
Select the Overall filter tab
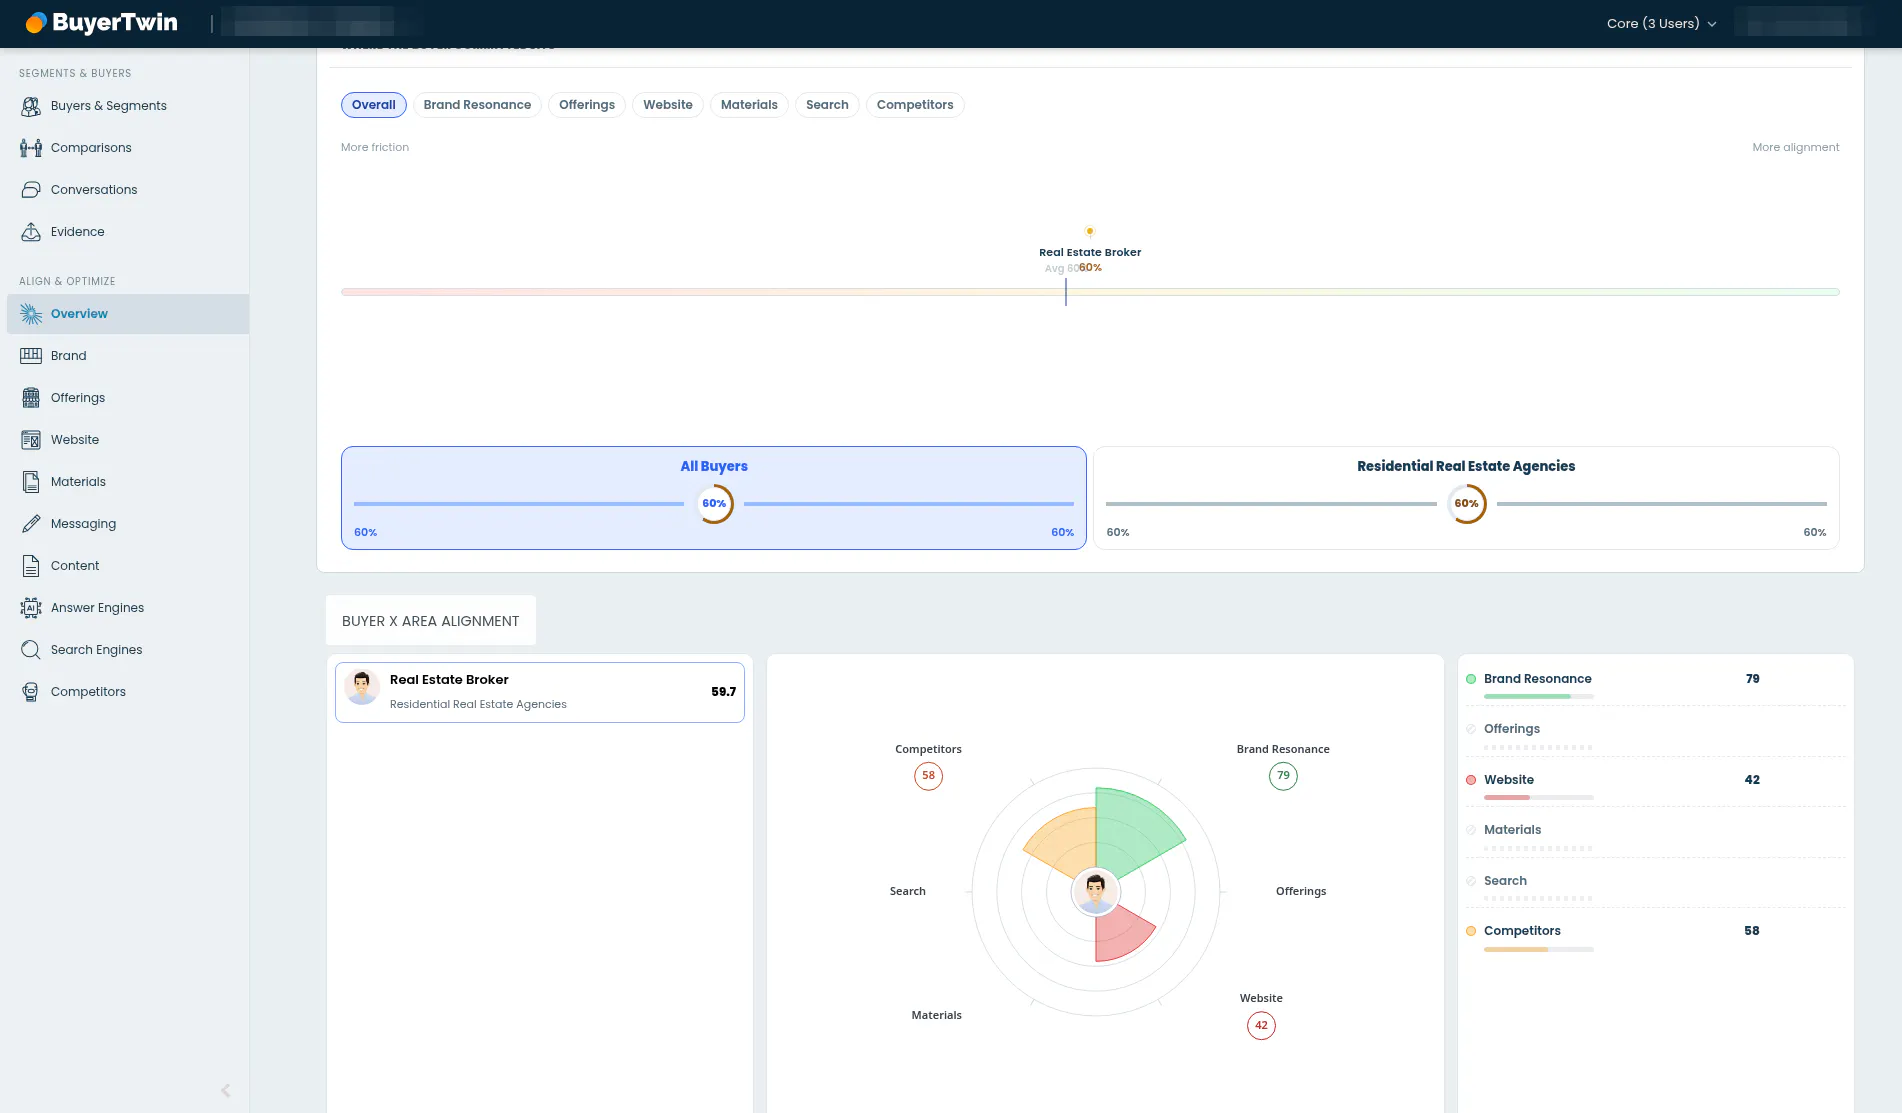point(373,105)
